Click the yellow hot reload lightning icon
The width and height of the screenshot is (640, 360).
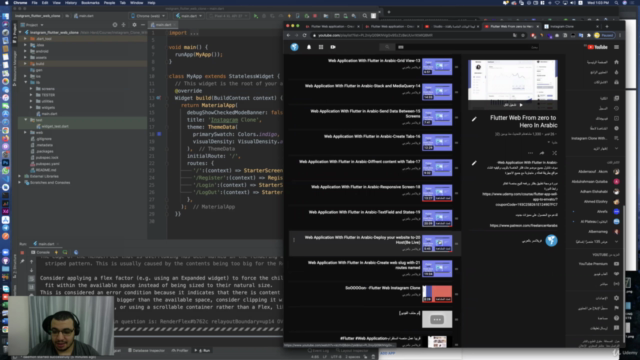pos(56,252)
